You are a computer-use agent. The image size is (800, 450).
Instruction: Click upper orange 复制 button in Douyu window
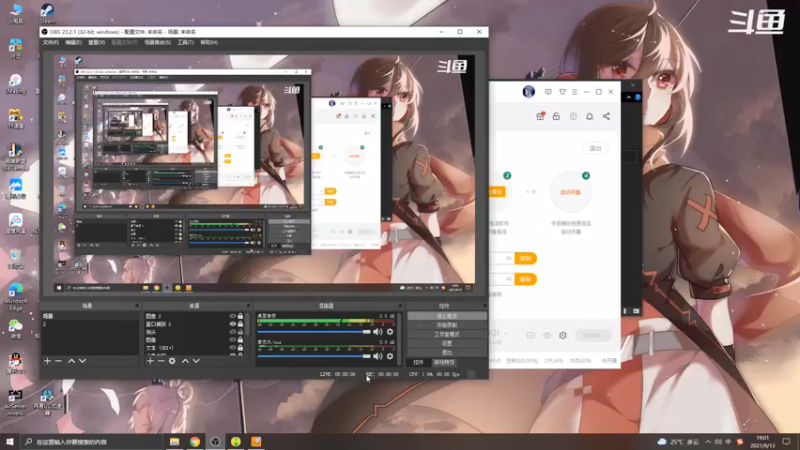[526, 258]
